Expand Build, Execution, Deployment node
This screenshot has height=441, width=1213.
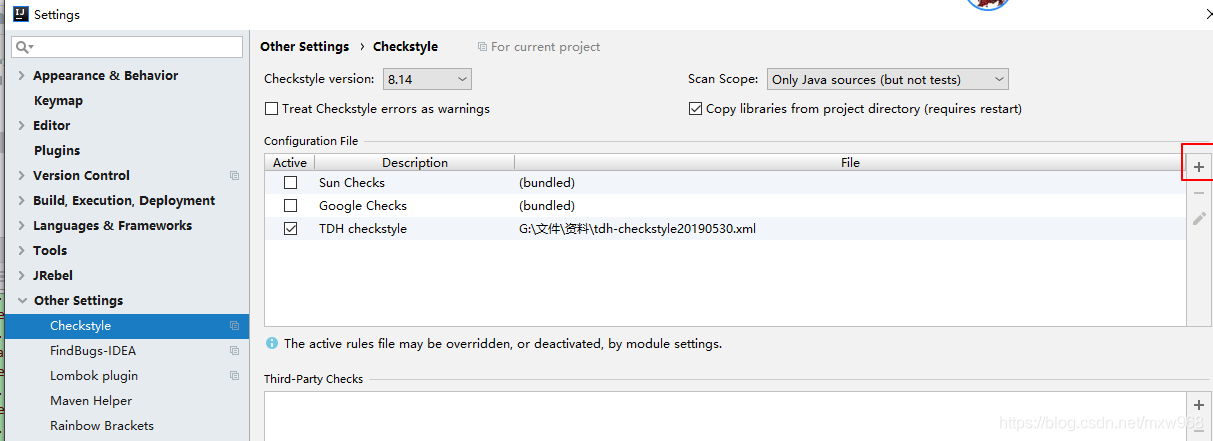22,201
